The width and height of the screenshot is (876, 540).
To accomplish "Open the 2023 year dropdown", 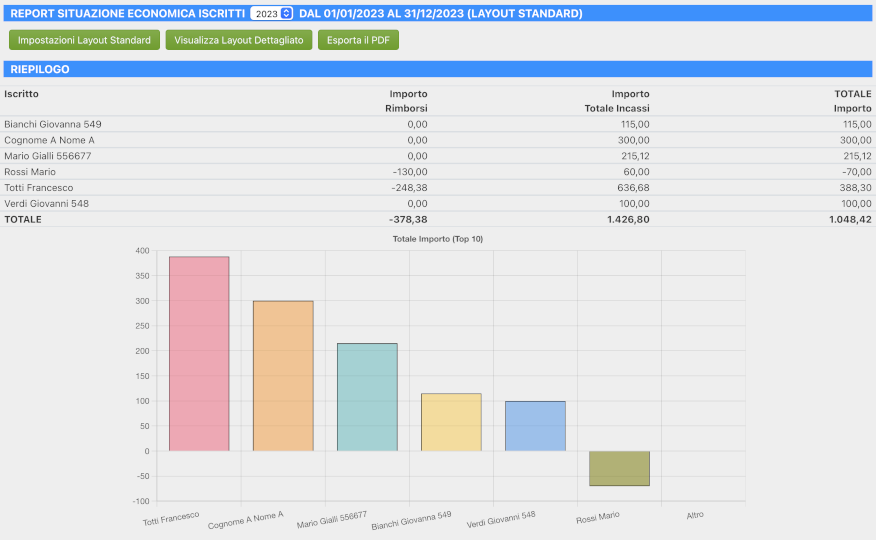I will pos(272,14).
